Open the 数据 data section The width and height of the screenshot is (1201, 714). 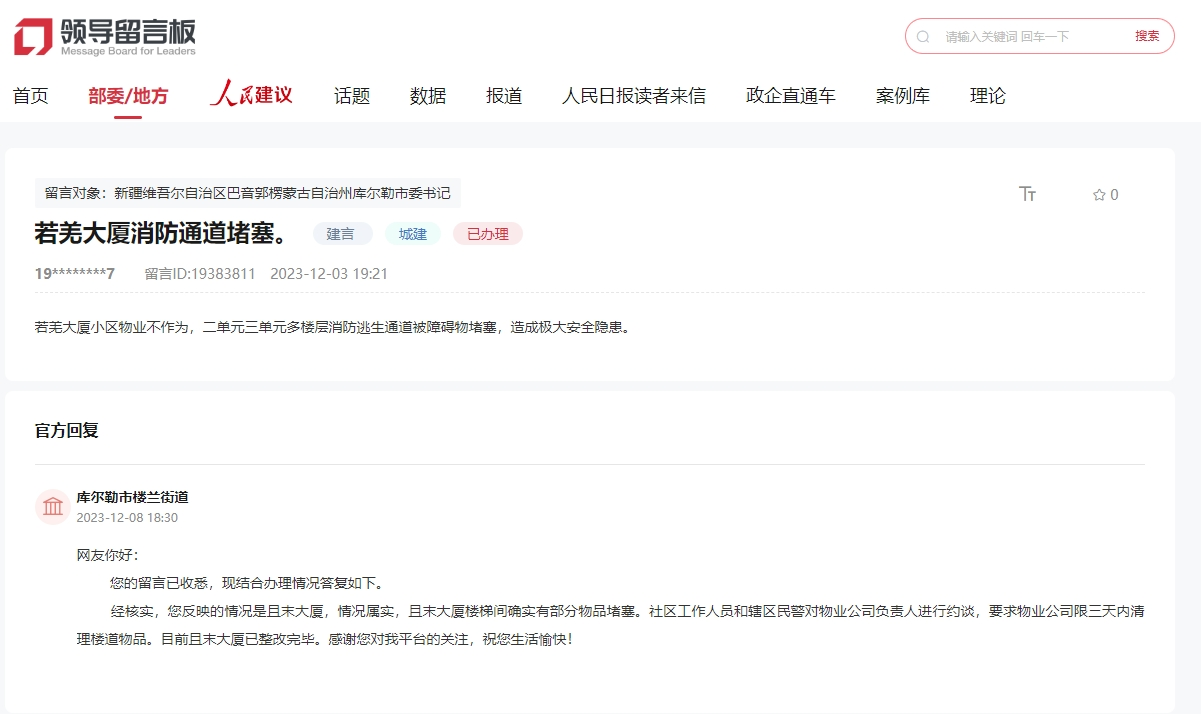tap(428, 96)
